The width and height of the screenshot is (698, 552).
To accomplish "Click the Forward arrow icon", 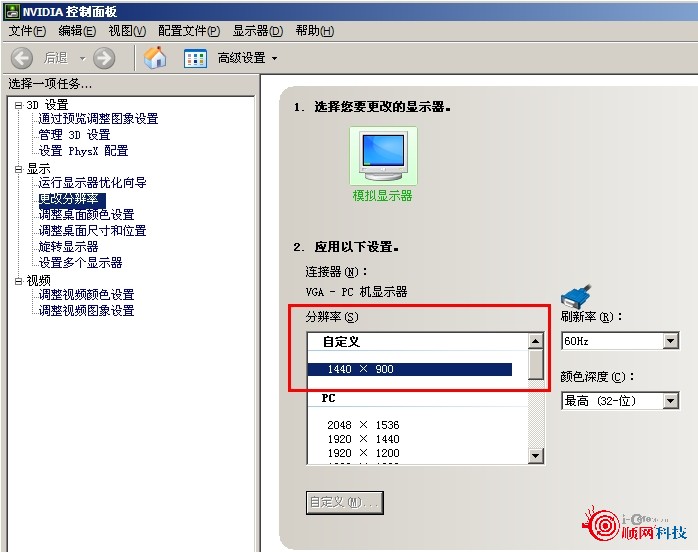I will click(x=104, y=58).
